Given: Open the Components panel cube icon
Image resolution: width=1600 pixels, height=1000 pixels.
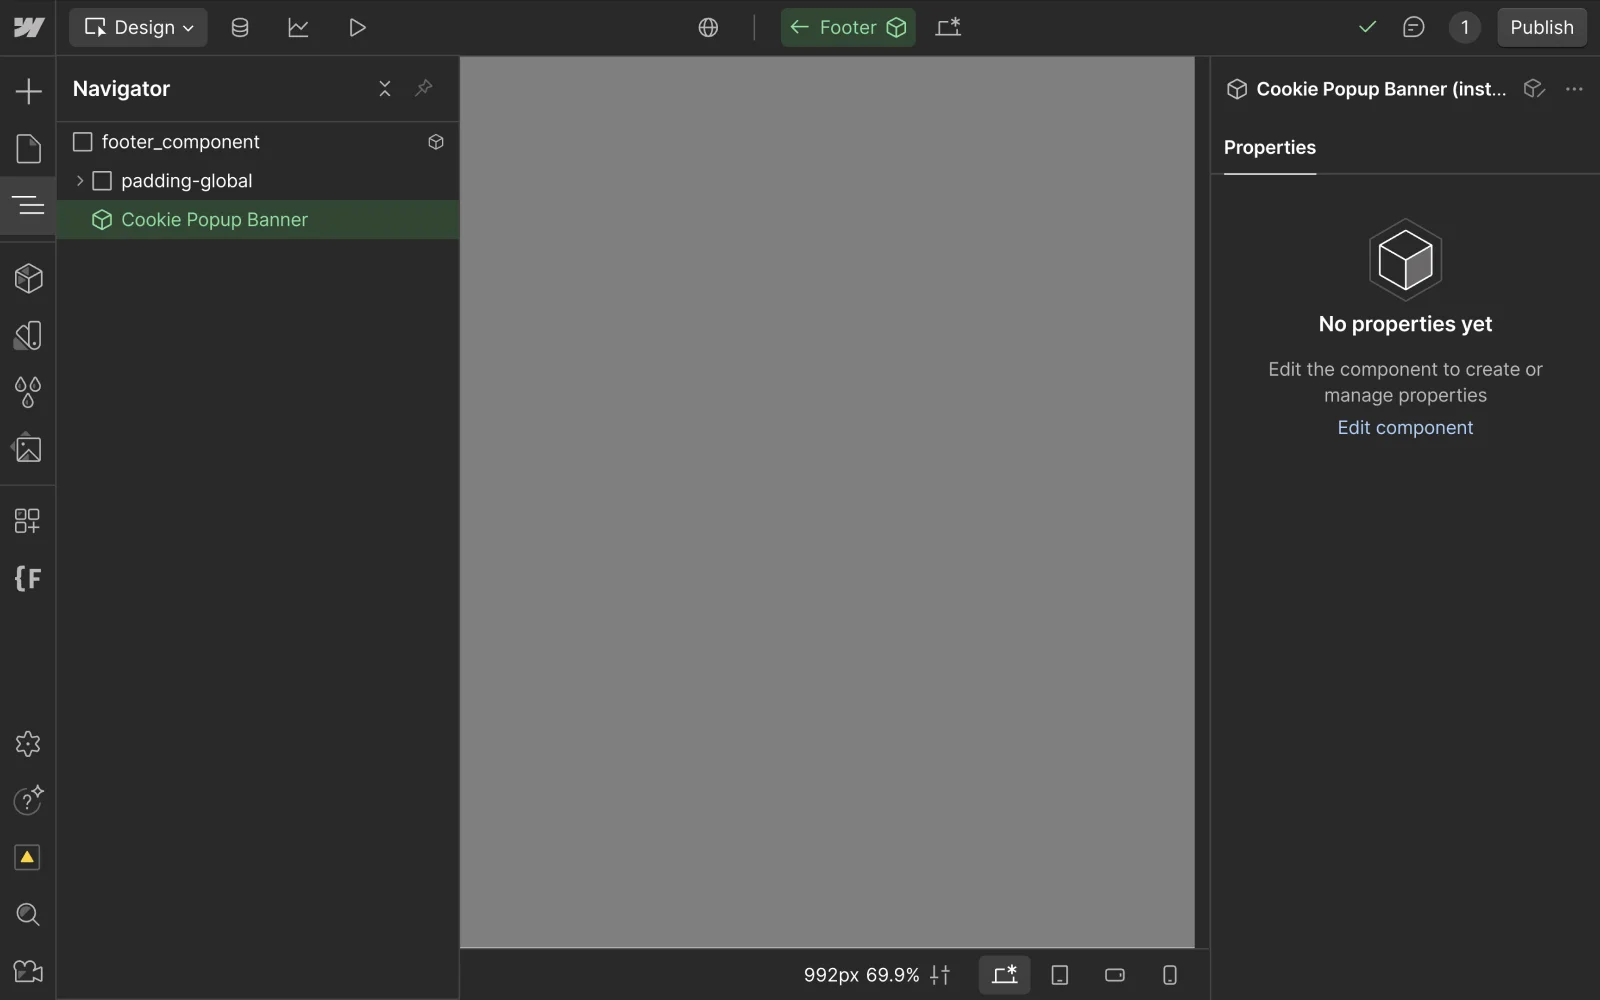Looking at the screenshot, I should tap(28, 278).
